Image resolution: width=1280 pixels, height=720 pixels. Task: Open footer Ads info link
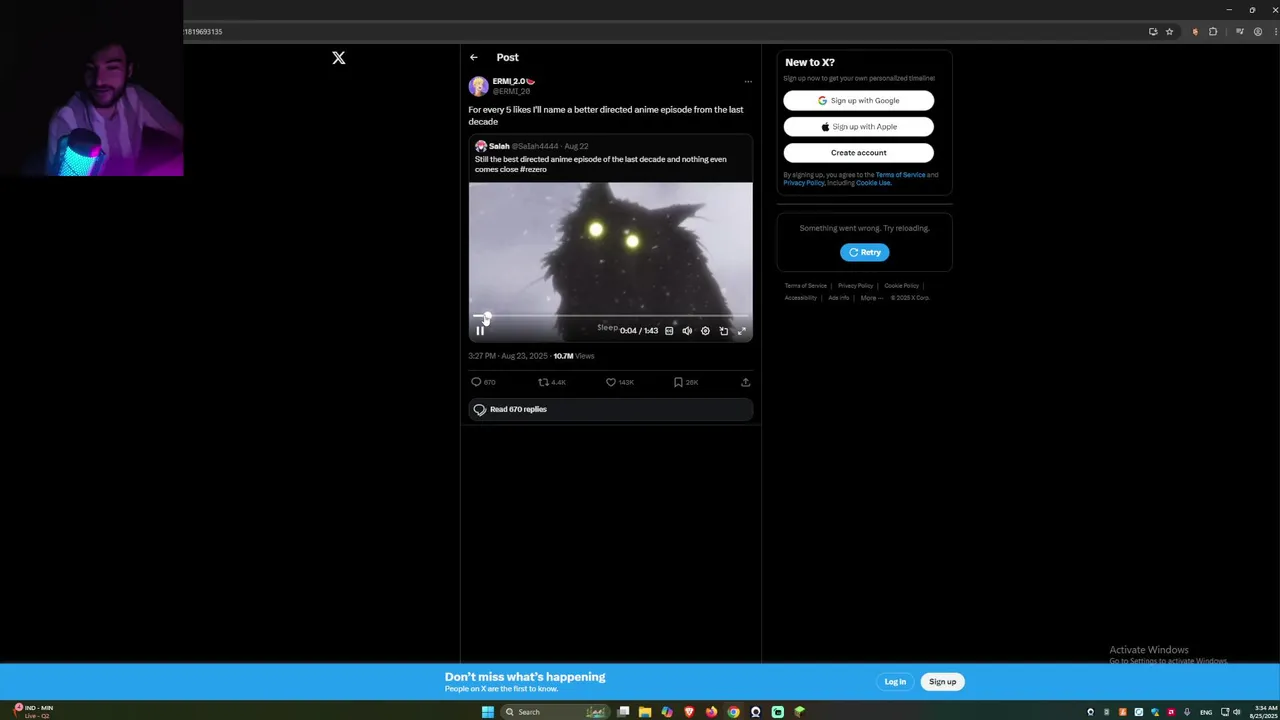tap(838, 298)
